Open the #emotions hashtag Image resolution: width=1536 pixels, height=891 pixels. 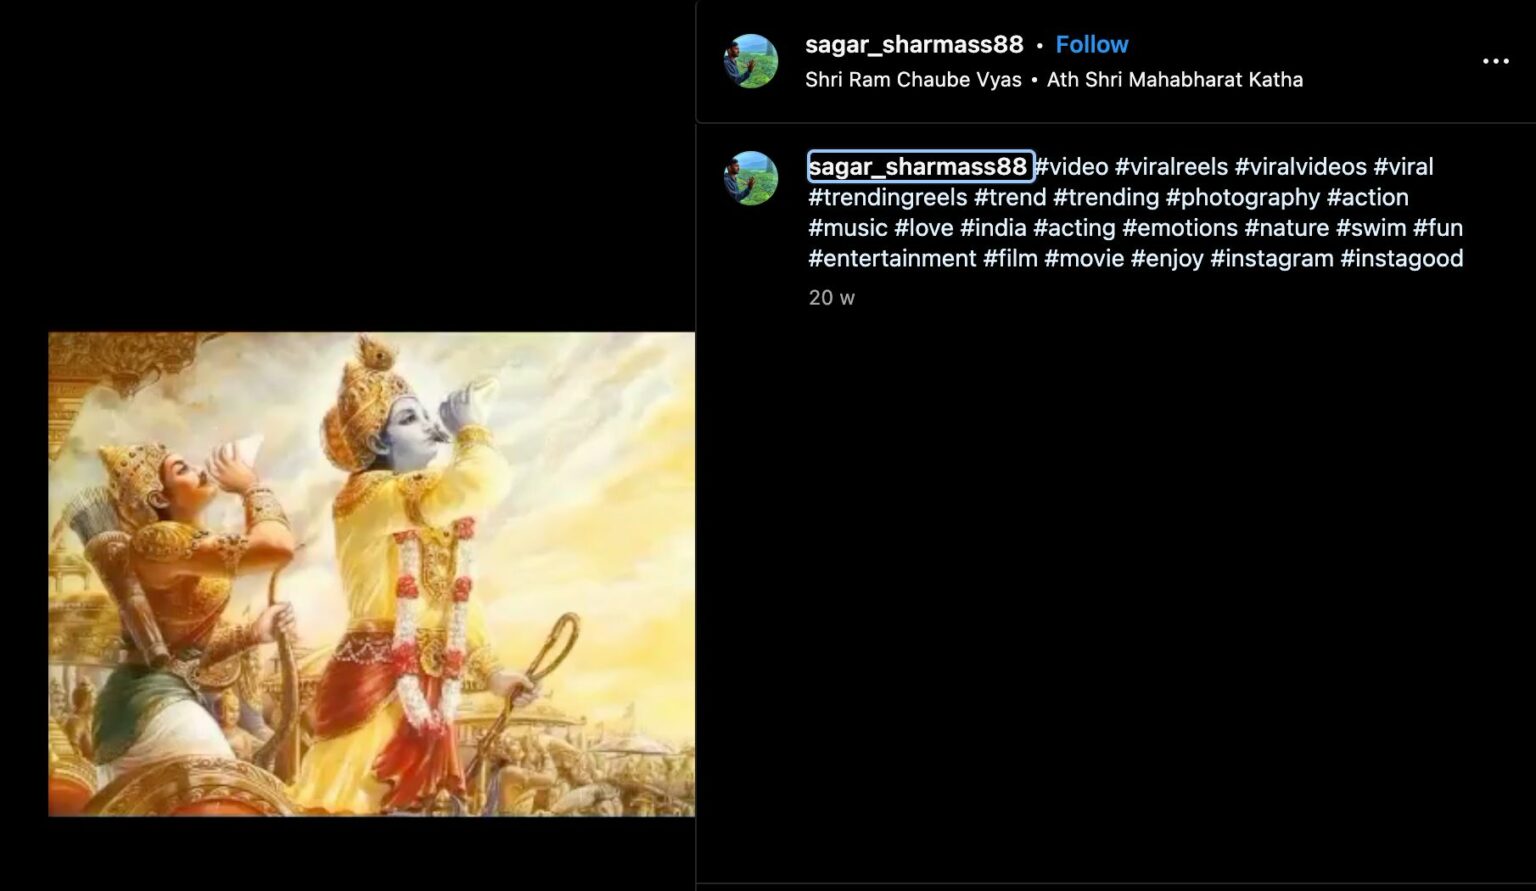pos(1180,228)
